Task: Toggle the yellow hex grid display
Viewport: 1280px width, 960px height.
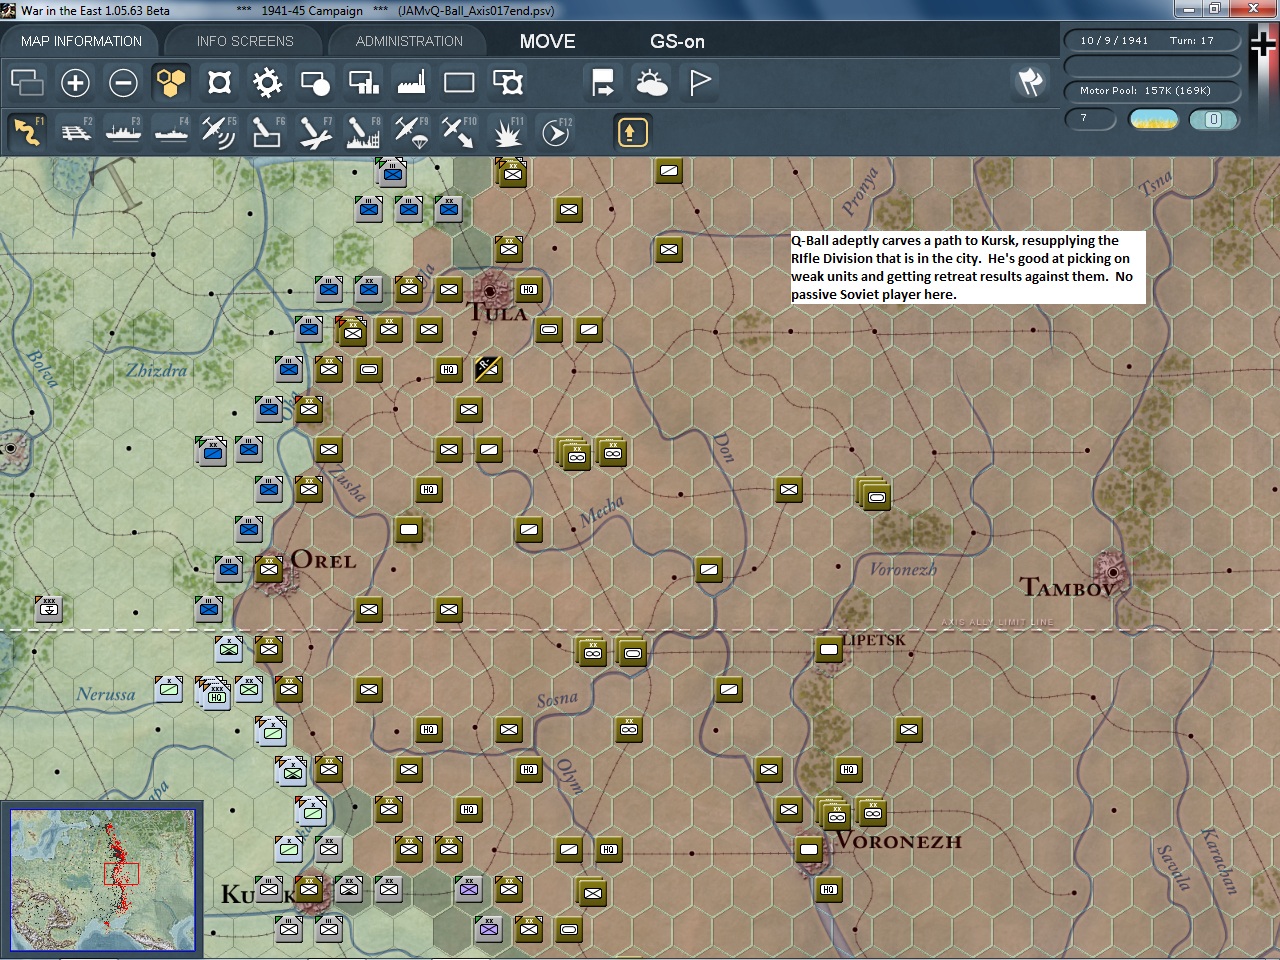Action: tap(171, 82)
